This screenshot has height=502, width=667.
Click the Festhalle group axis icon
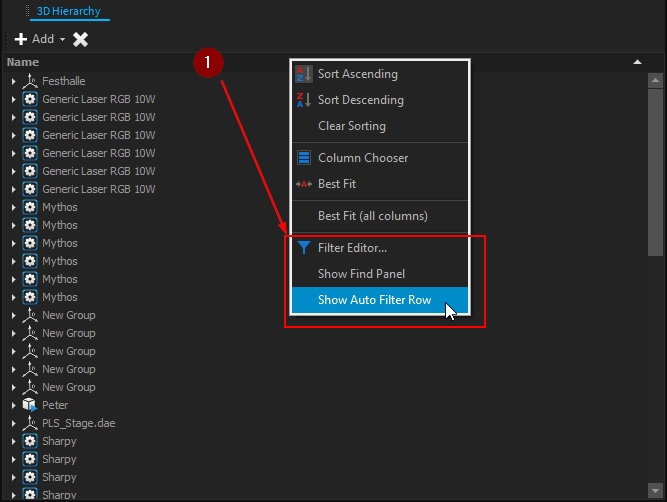click(x=30, y=81)
